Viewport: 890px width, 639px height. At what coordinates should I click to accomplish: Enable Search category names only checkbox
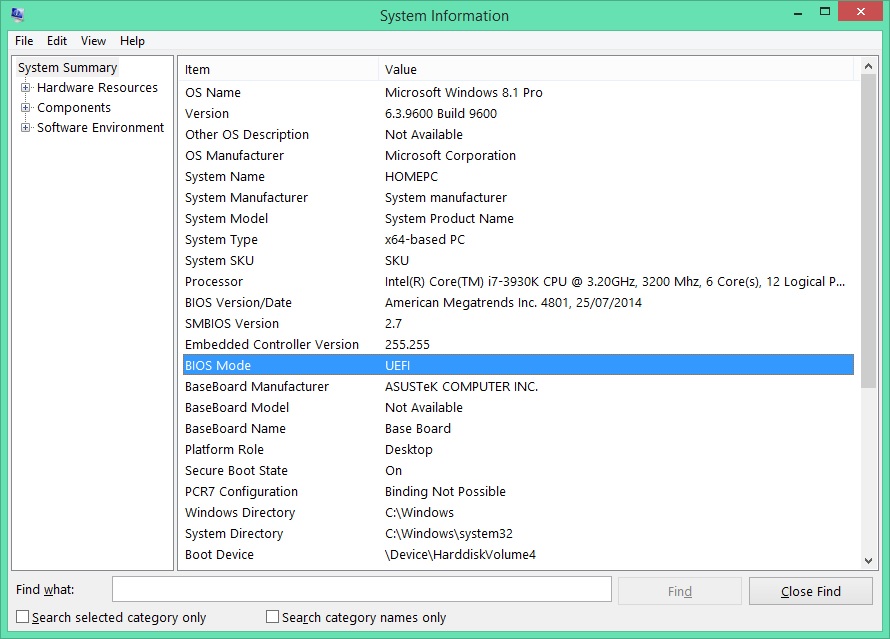point(272,616)
